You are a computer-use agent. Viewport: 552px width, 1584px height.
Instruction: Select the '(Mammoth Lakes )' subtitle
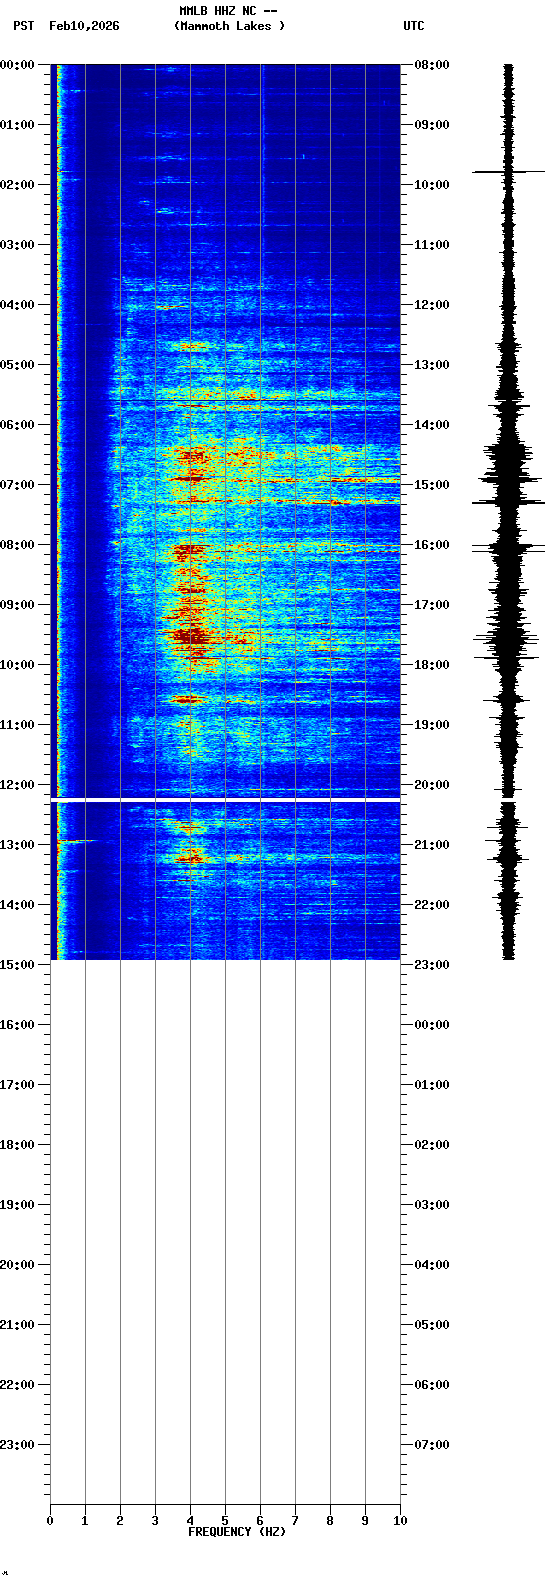[x=229, y=26]
